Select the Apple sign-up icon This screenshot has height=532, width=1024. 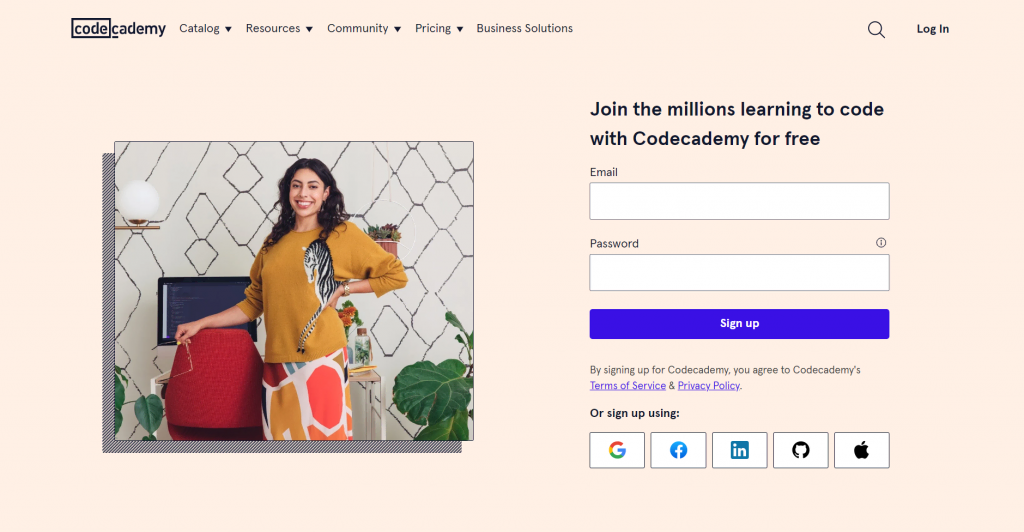(x=861, y=450)
